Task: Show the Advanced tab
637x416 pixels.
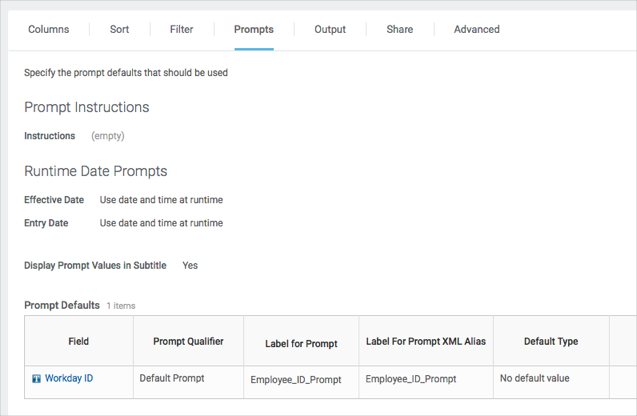Action: point(477,29)
